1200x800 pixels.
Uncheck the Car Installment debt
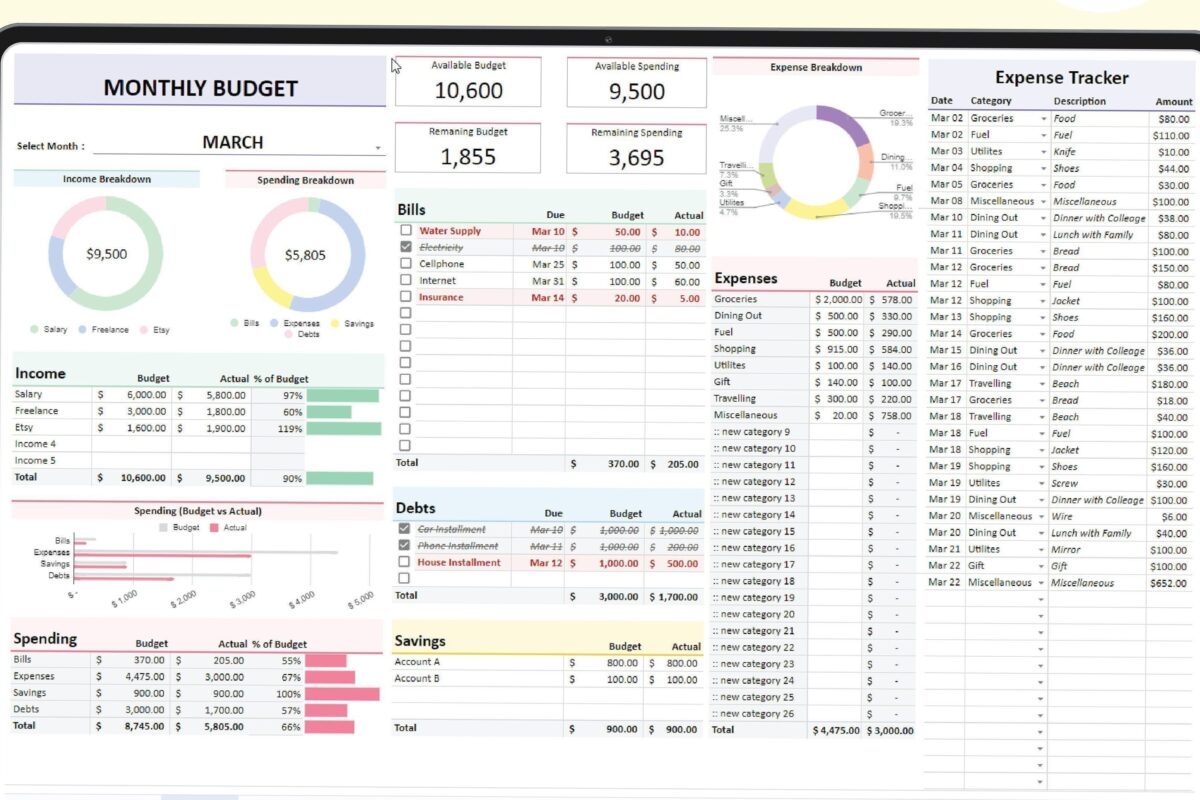(x=406, y=529)
